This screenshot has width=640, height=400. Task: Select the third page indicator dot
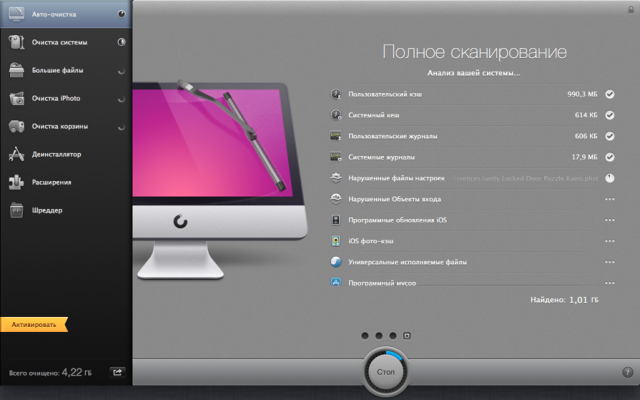[x=393, y=336]
